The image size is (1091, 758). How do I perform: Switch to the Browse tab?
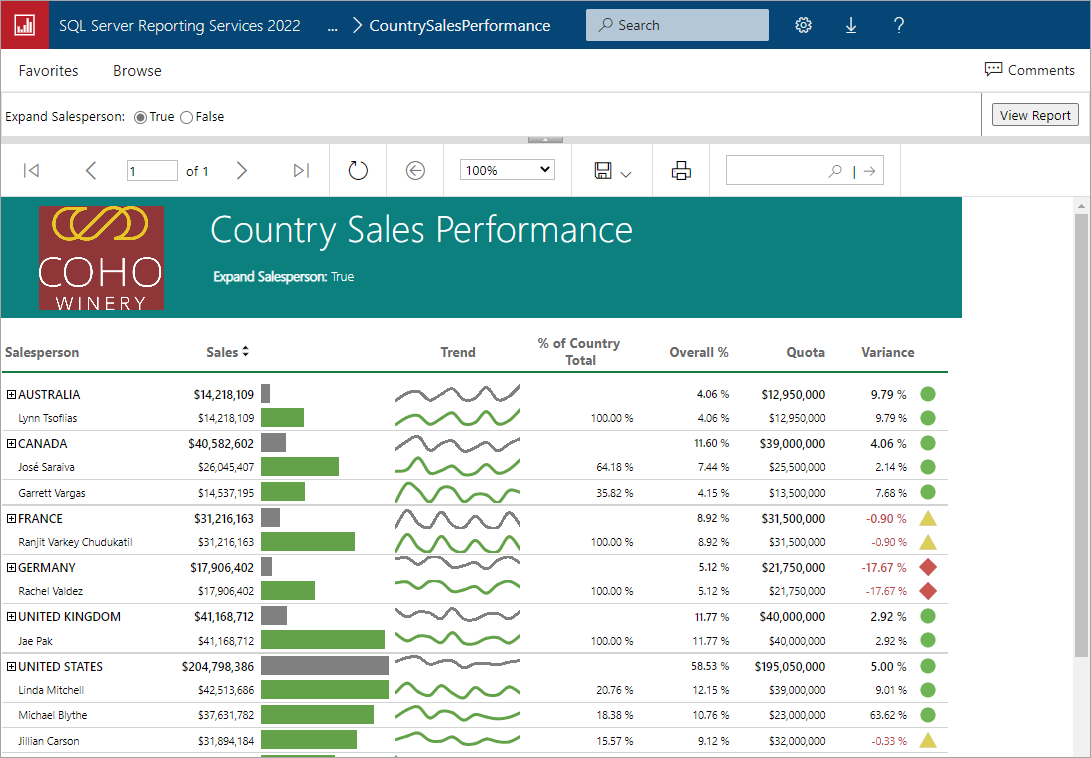(136, 70)
